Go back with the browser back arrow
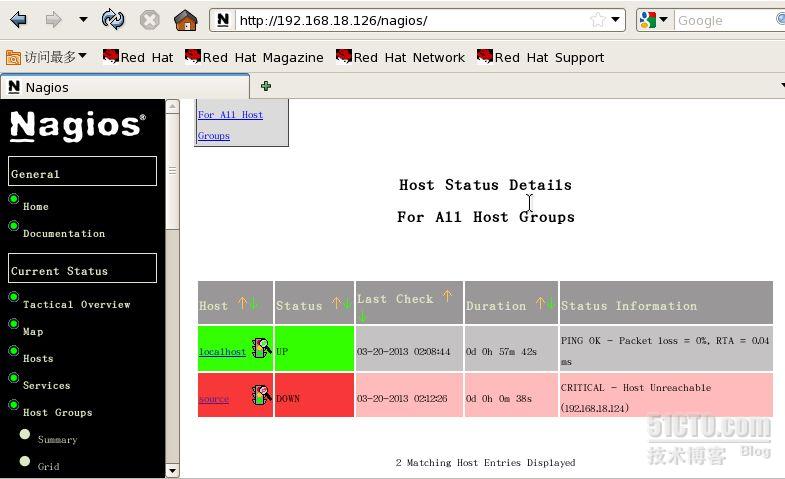This screenshot has height=479, width=785. (x=19, y=20)
